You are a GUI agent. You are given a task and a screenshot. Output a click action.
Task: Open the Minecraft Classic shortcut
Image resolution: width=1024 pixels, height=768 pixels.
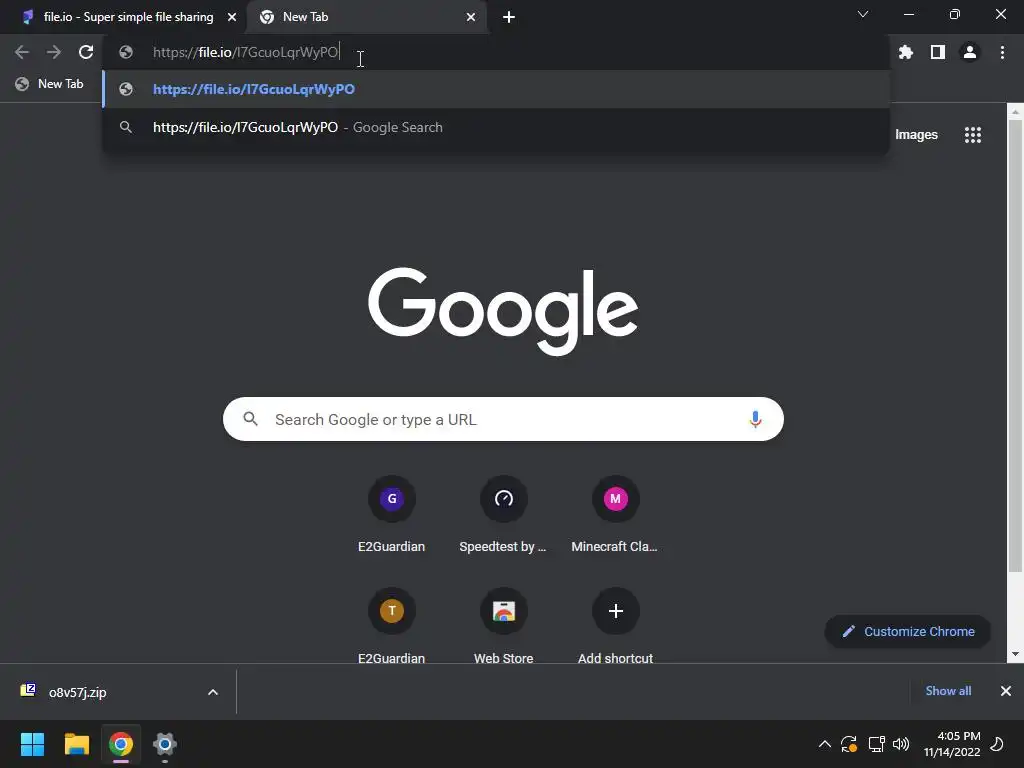[615, 514]
